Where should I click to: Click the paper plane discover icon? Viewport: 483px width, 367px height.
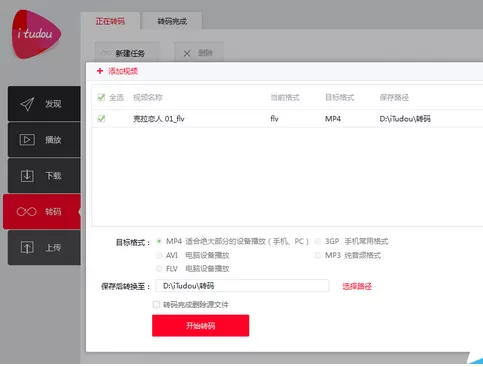(x=27, y=104)
